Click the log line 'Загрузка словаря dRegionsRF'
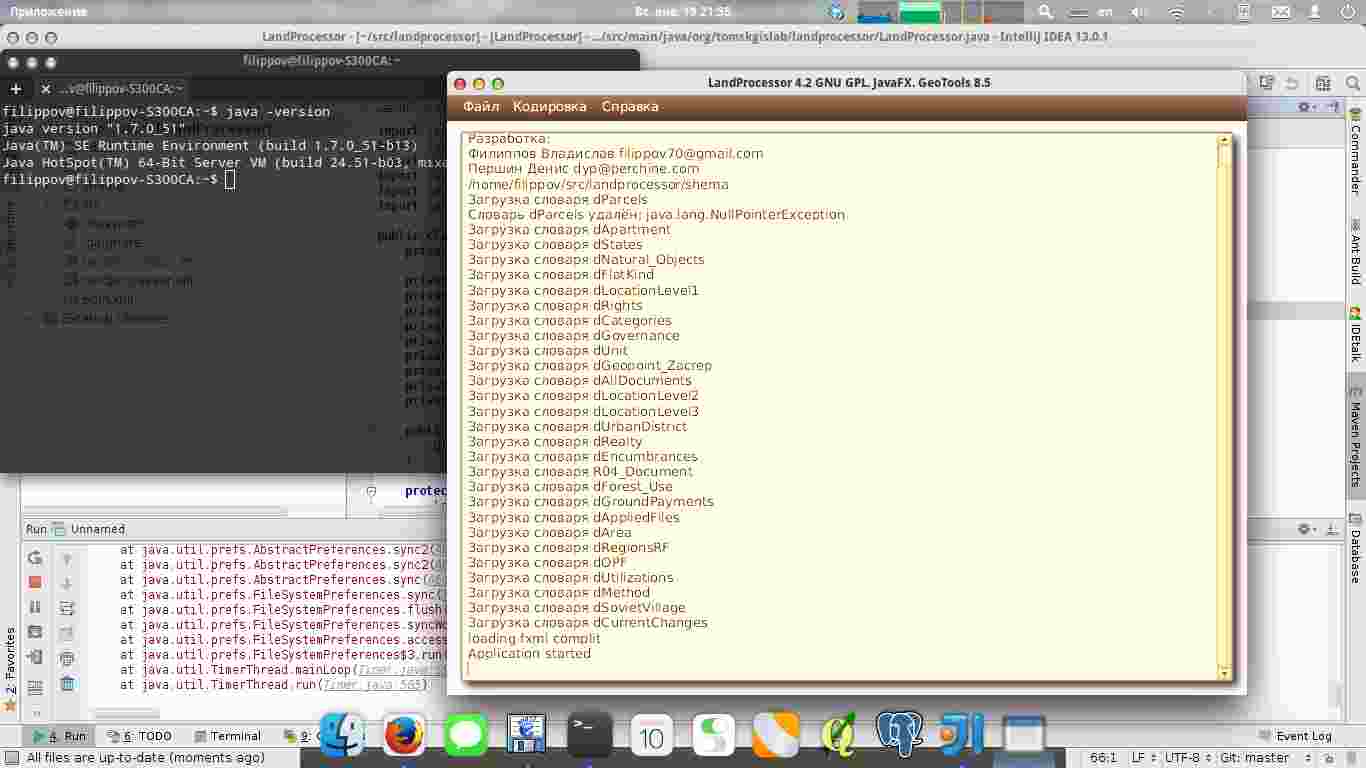The image size is (1366, 768). [568, 547]
